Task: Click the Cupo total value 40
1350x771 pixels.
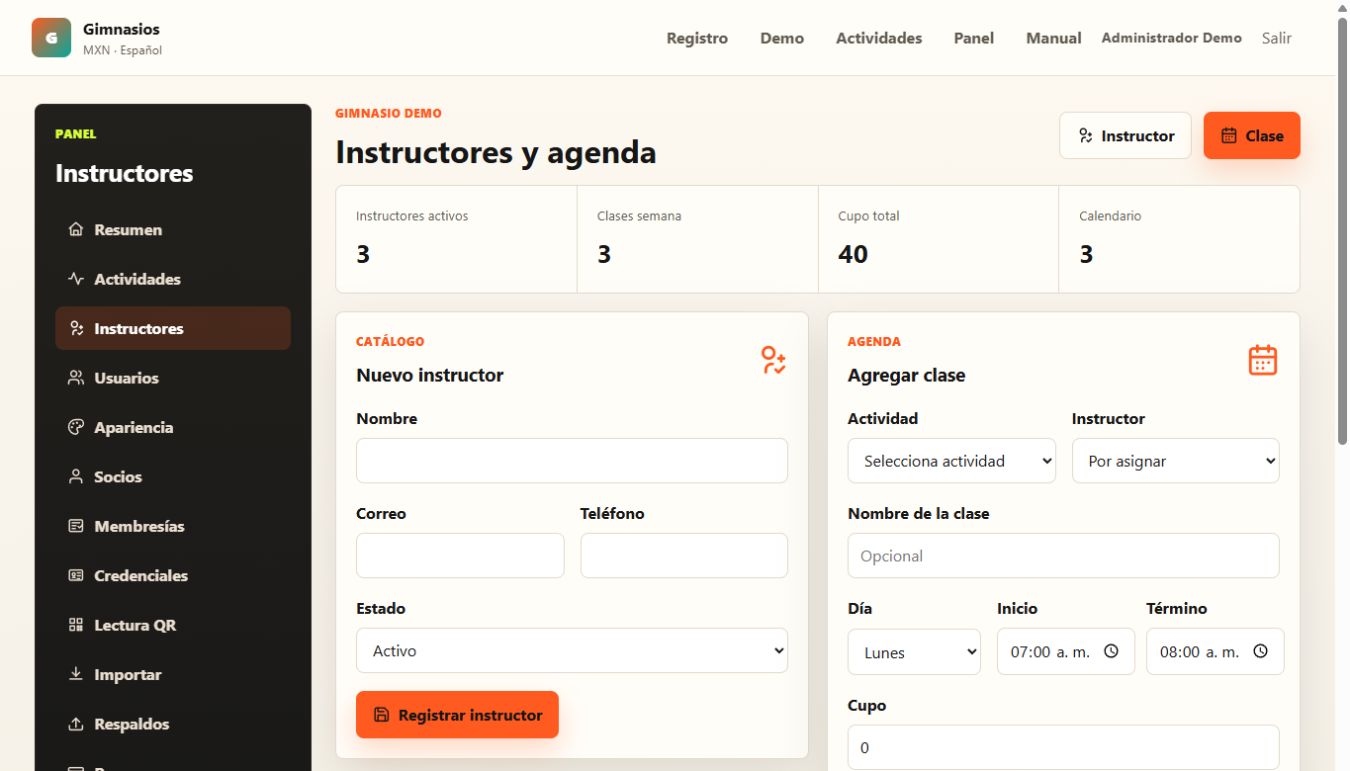Action: (853, 254)
